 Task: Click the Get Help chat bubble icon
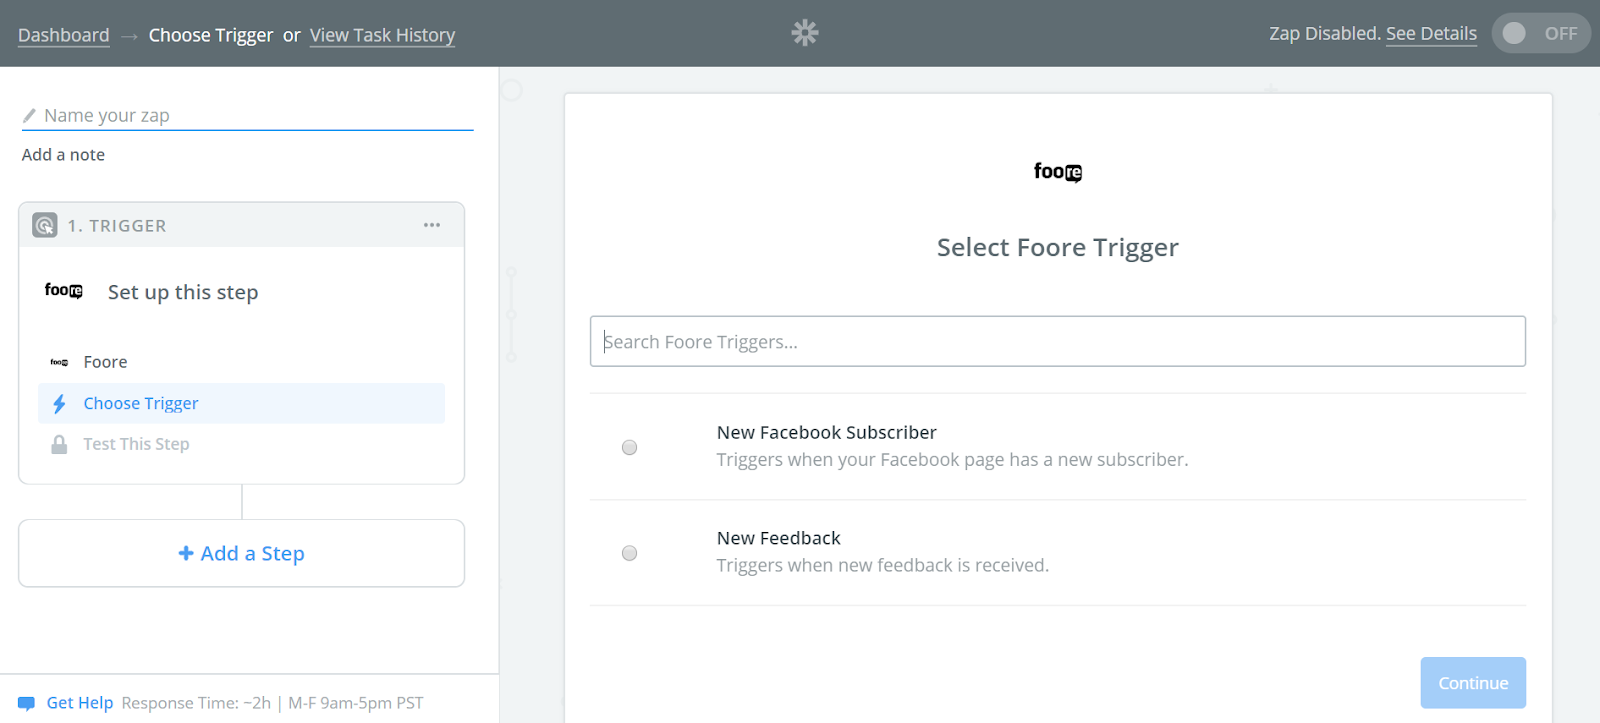click(x=27, y=703)
